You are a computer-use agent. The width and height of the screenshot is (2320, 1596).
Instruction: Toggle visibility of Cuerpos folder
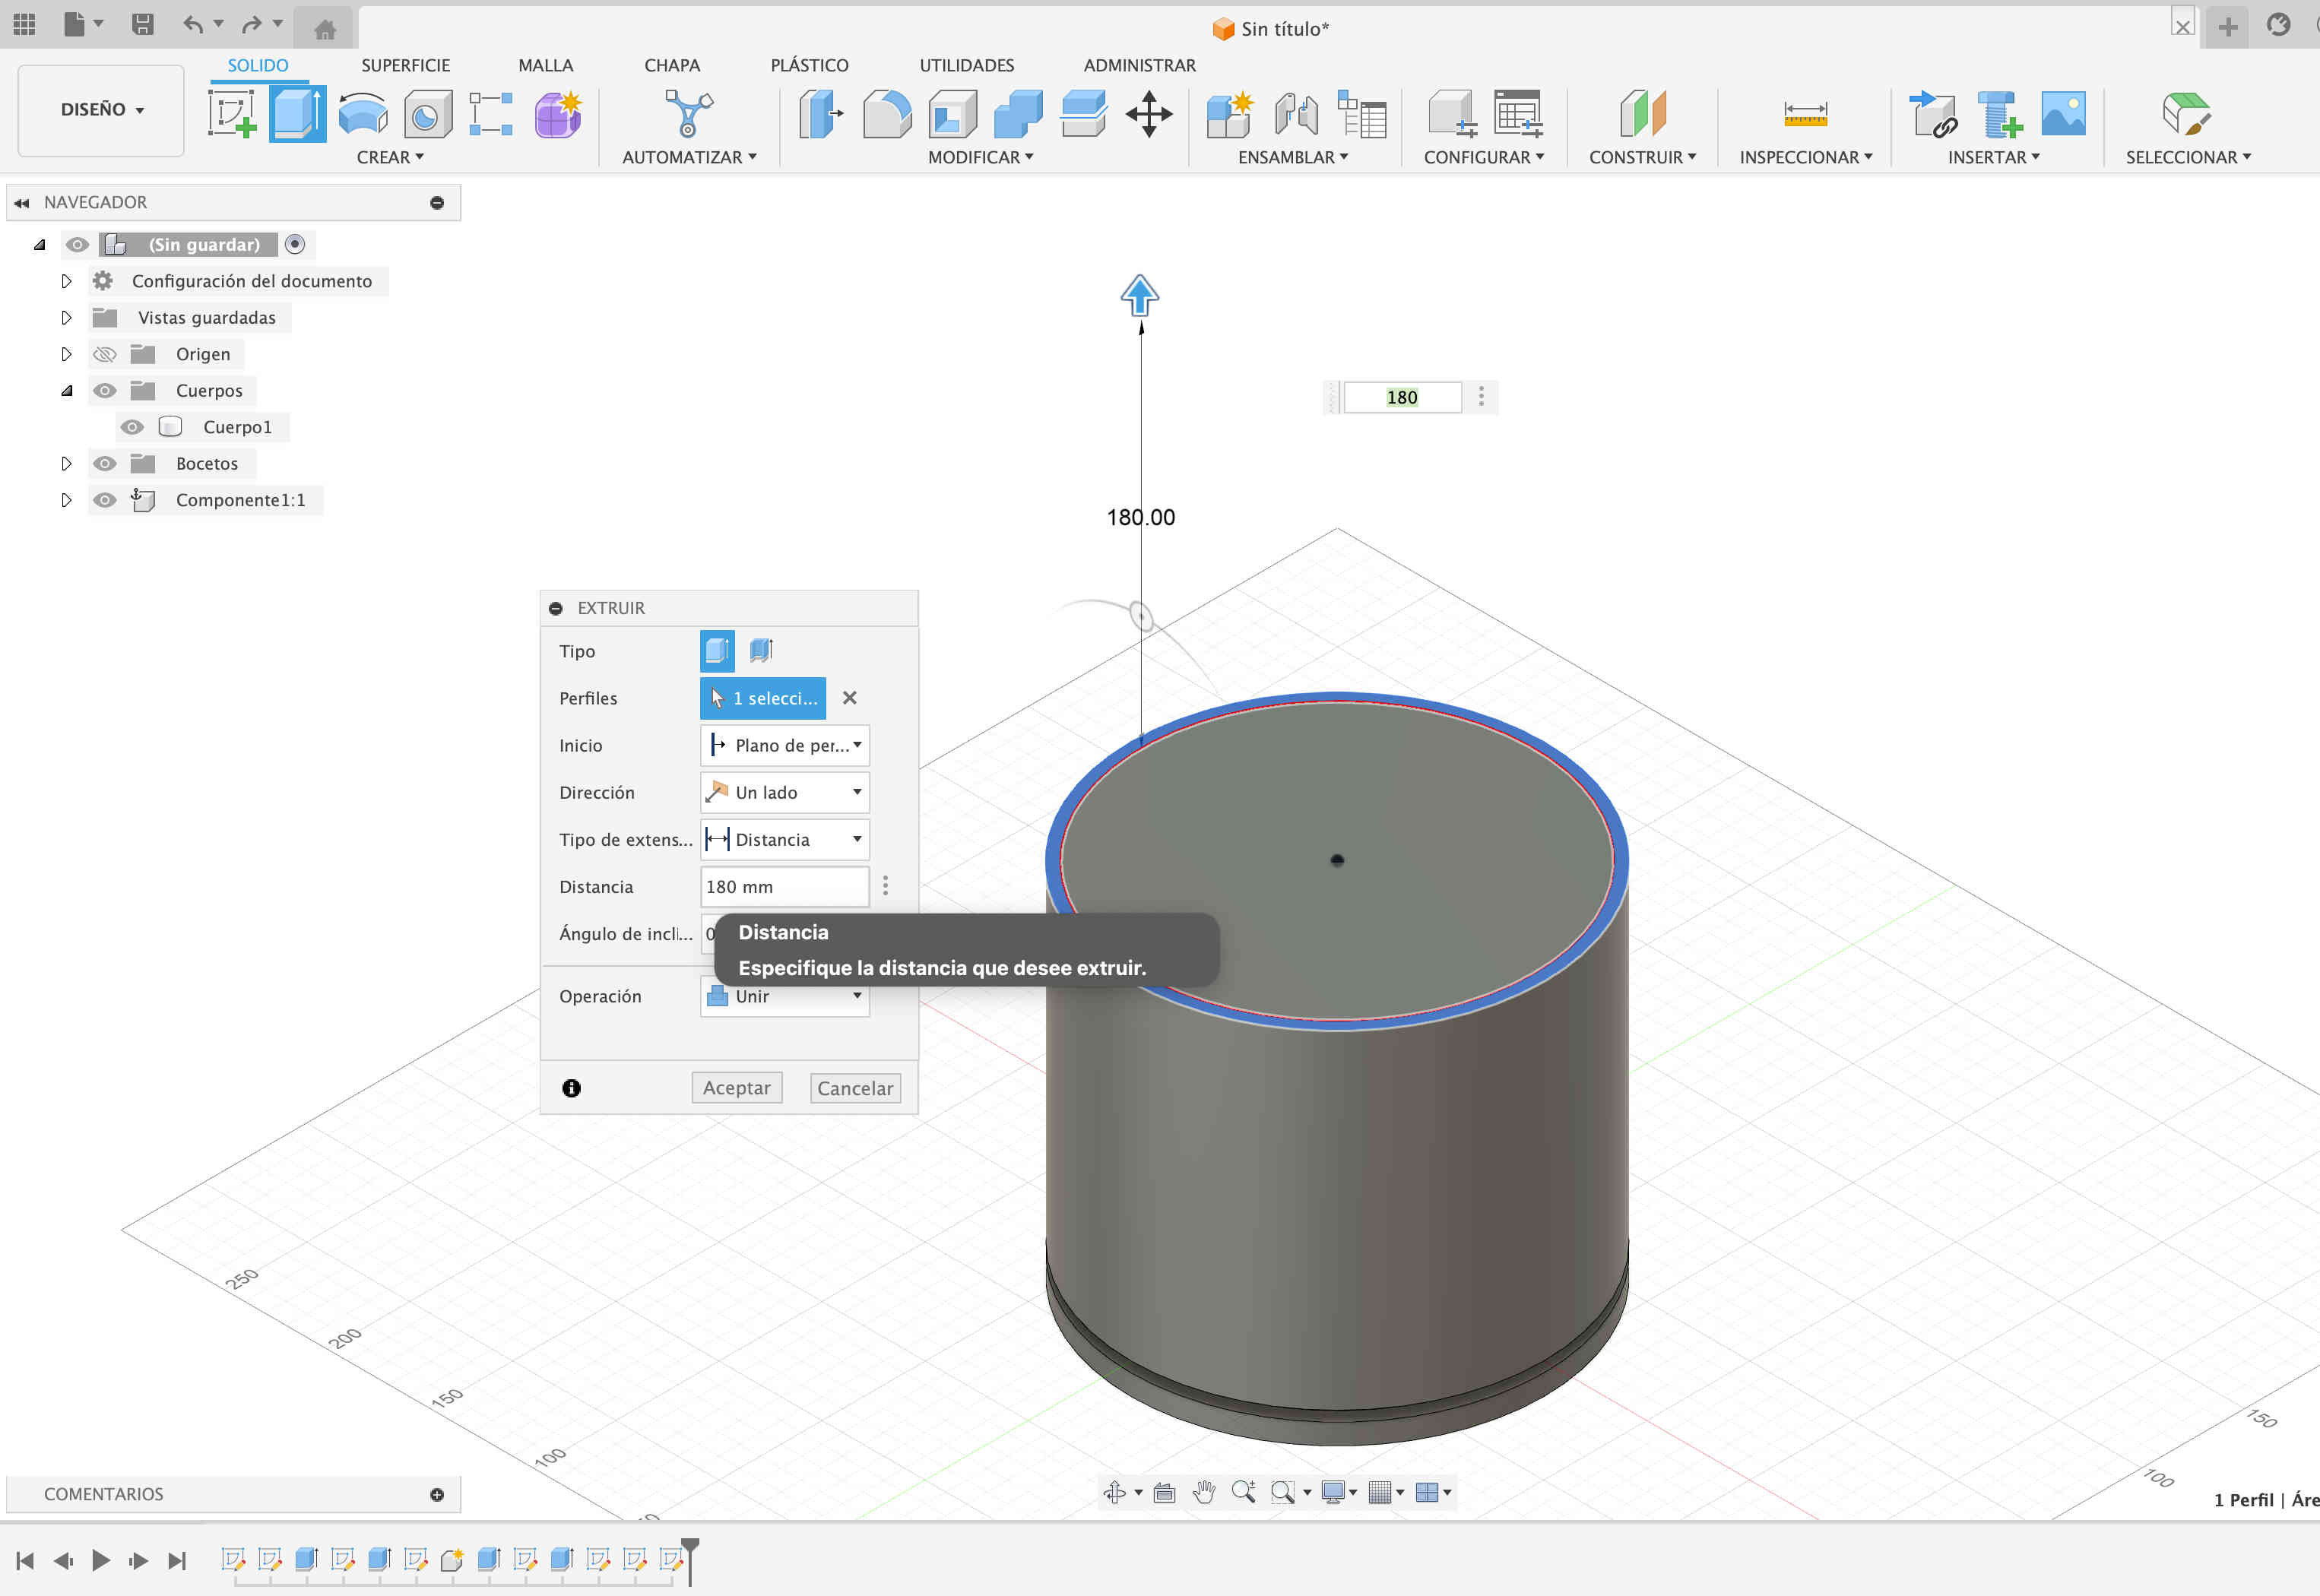(x=105, y=390)
